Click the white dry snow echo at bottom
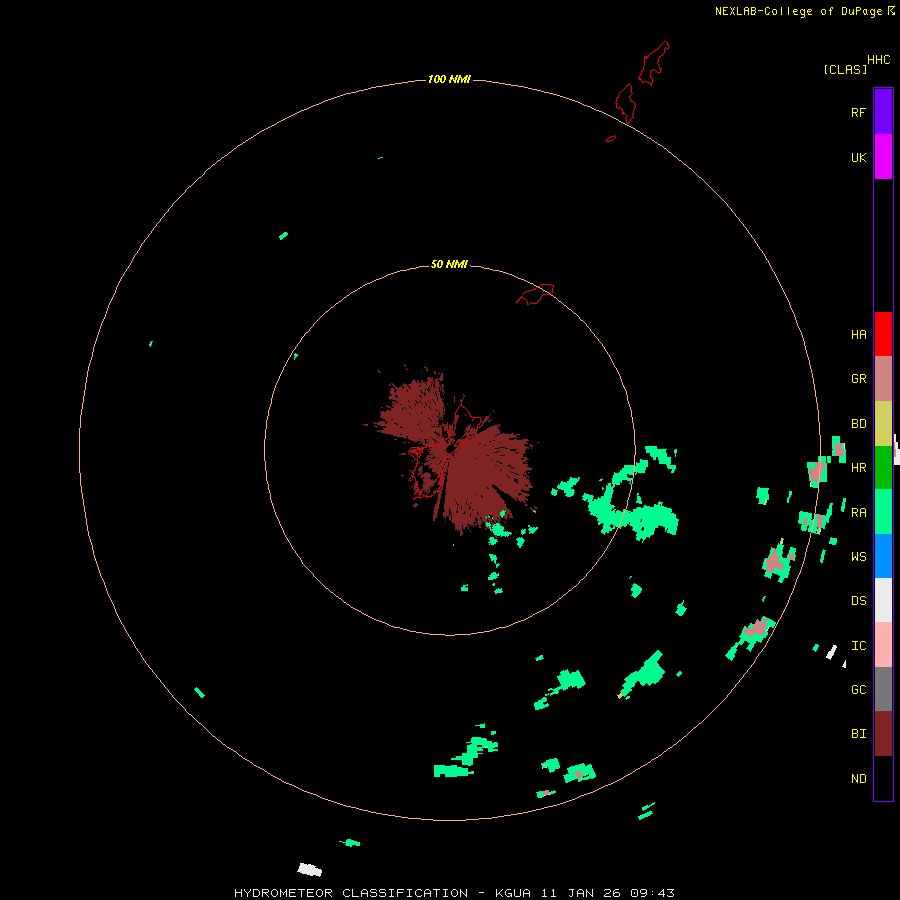Image resolution: width=900 pixels, height=900 pixels. [309, 870]
